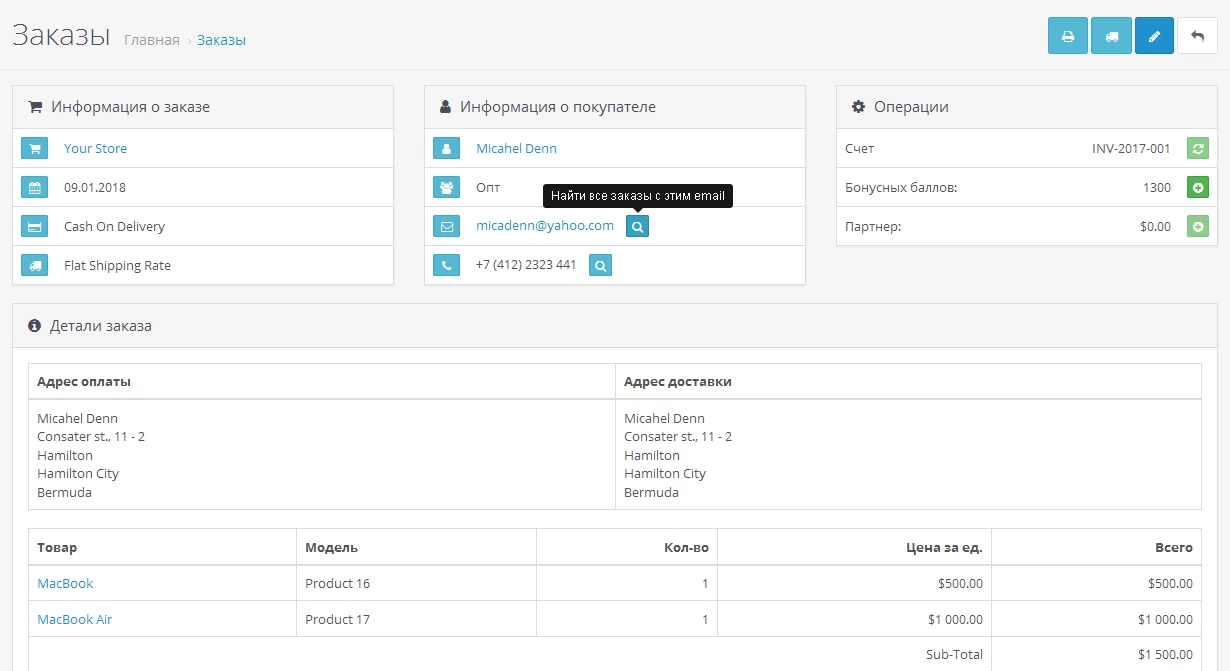Click the Cash On Delivery card icon
Image resolution: width=1230 pixels, height=671 pixels.
tap(35, 227)
